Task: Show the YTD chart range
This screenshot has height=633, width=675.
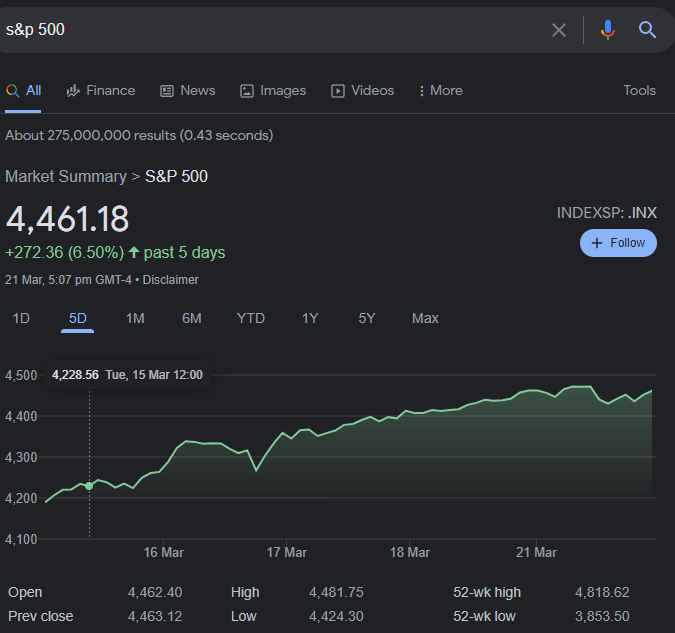Action: coord(251,318)
